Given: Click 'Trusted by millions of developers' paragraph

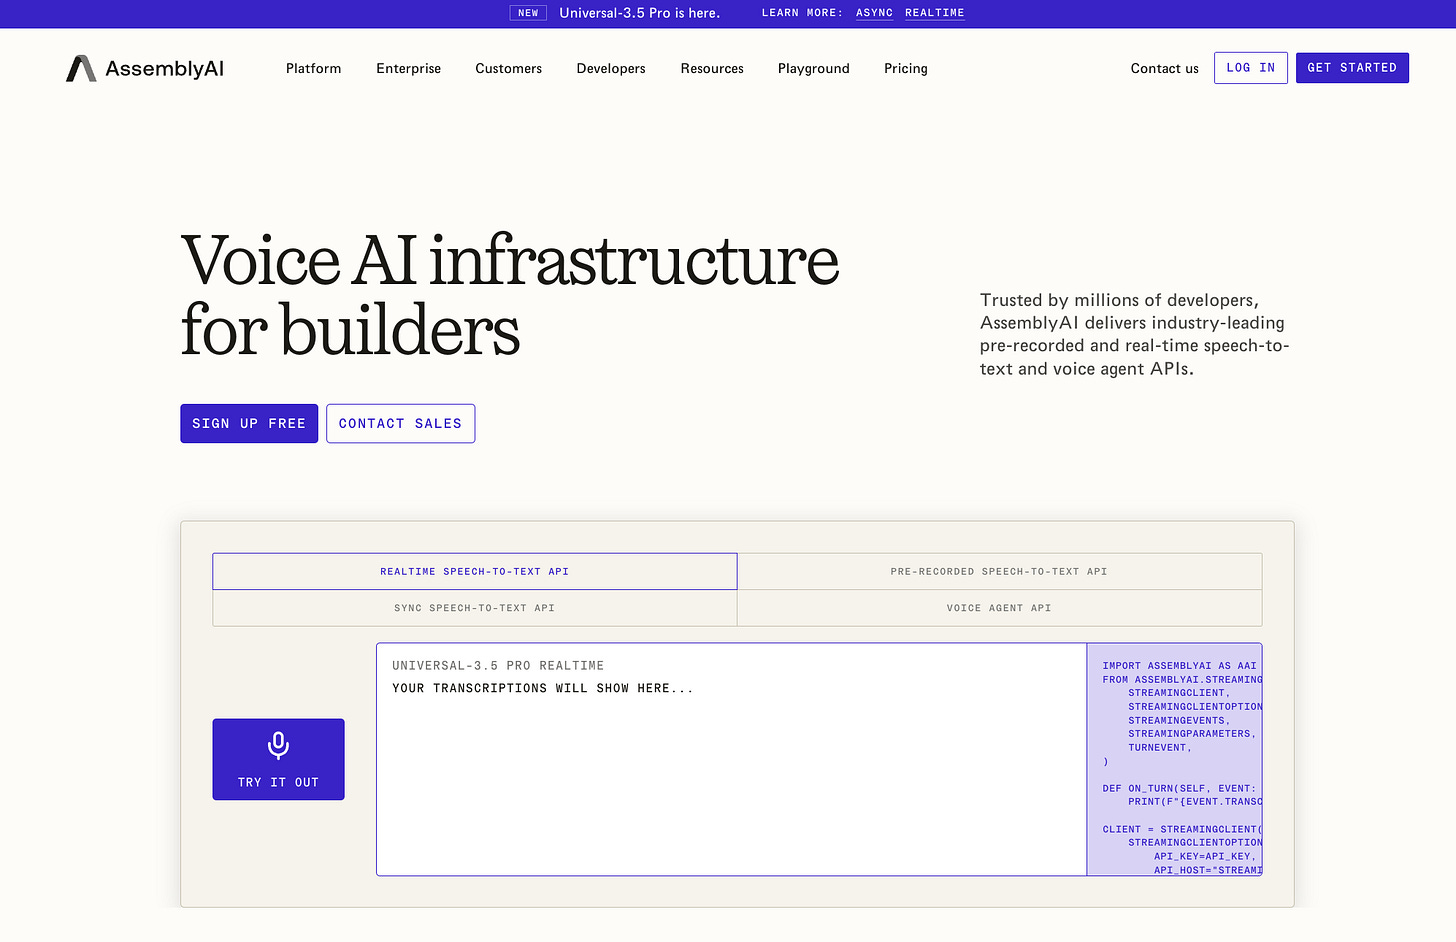Looking at the screenshot, I should [x=1135, y=334].
